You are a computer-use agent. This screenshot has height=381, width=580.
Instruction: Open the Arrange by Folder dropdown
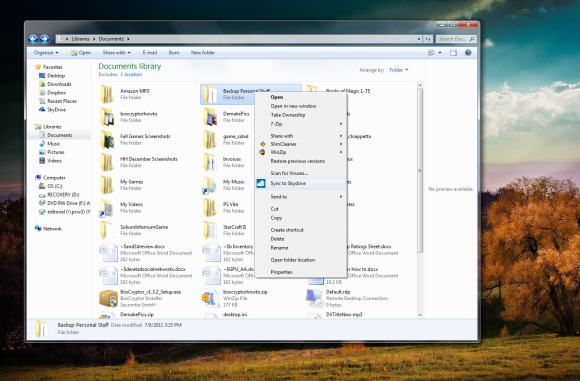tap(399, 70)
